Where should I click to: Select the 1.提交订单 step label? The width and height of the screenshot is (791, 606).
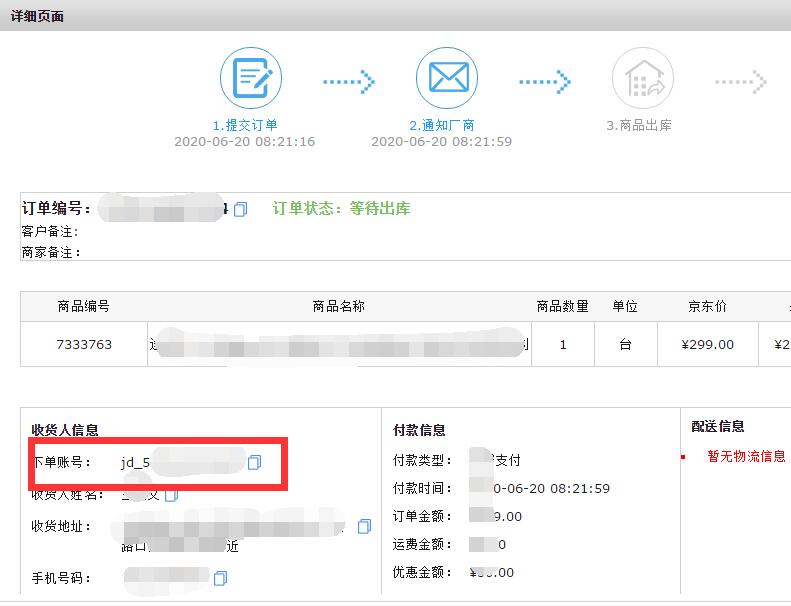click(245, 125)
